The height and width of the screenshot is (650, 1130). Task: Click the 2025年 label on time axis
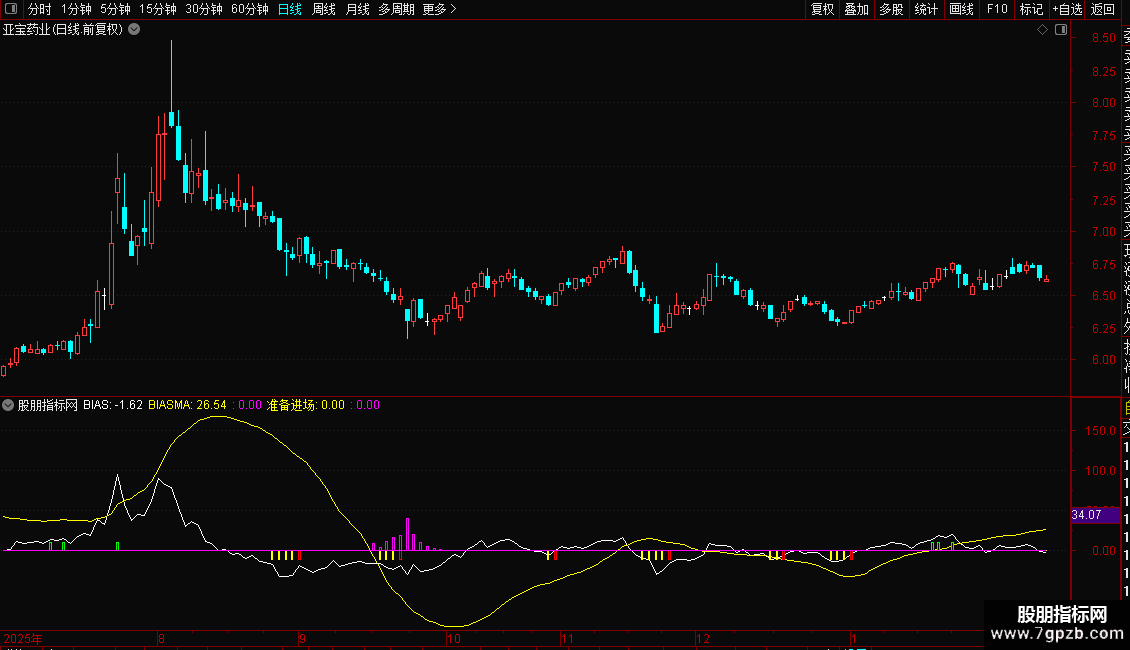(24, 638)
